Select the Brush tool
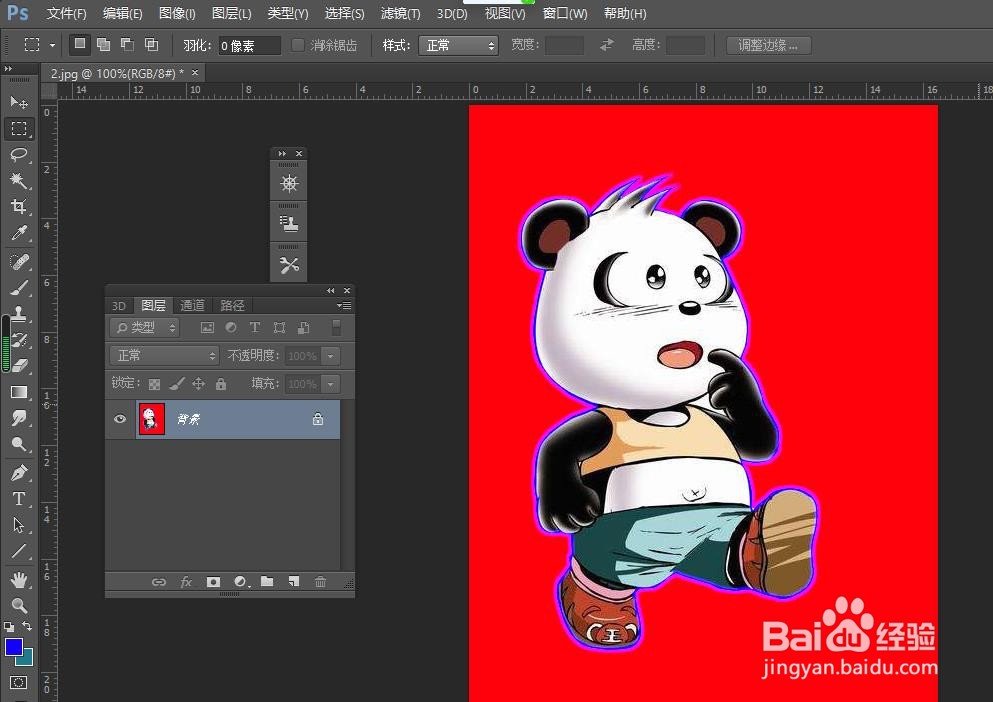The height and width of the screenshot is (702, 993). (x=19, y=288)
